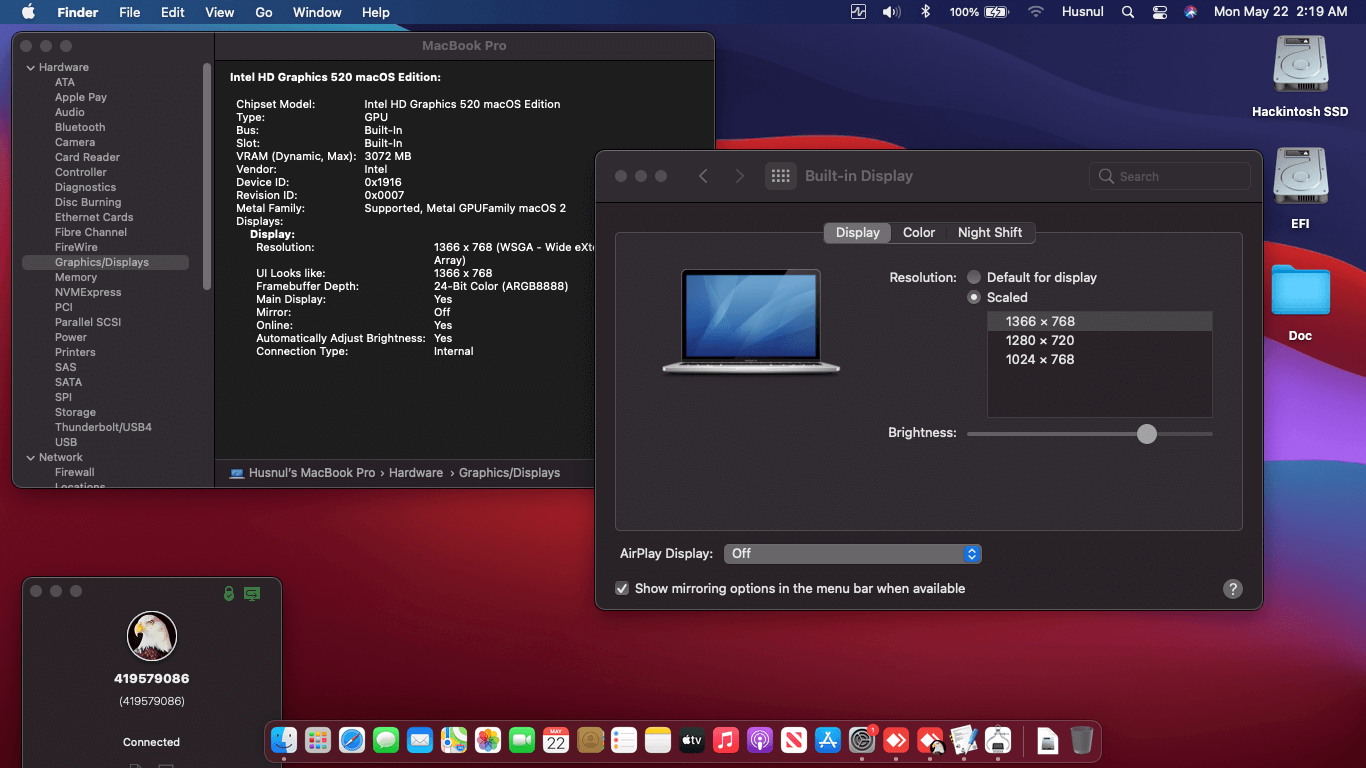Screen dimensions: 1366x768
Task: Click the Brightness slider knob
Action: (x=1146, y=434)
